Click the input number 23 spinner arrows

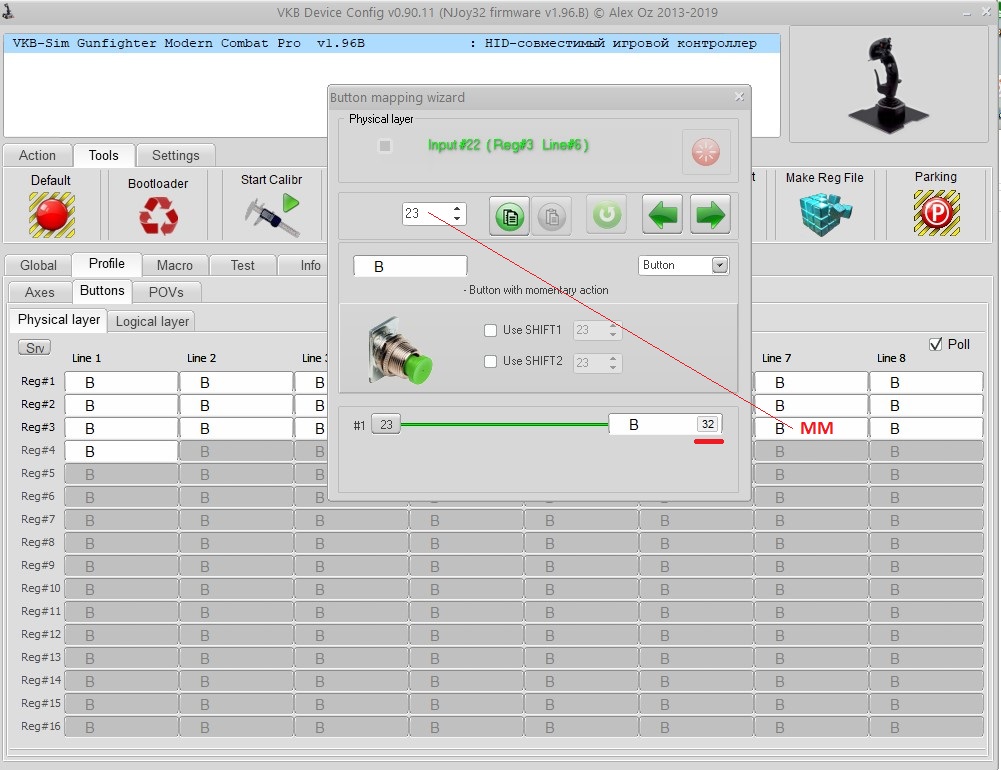pos(458,213)
